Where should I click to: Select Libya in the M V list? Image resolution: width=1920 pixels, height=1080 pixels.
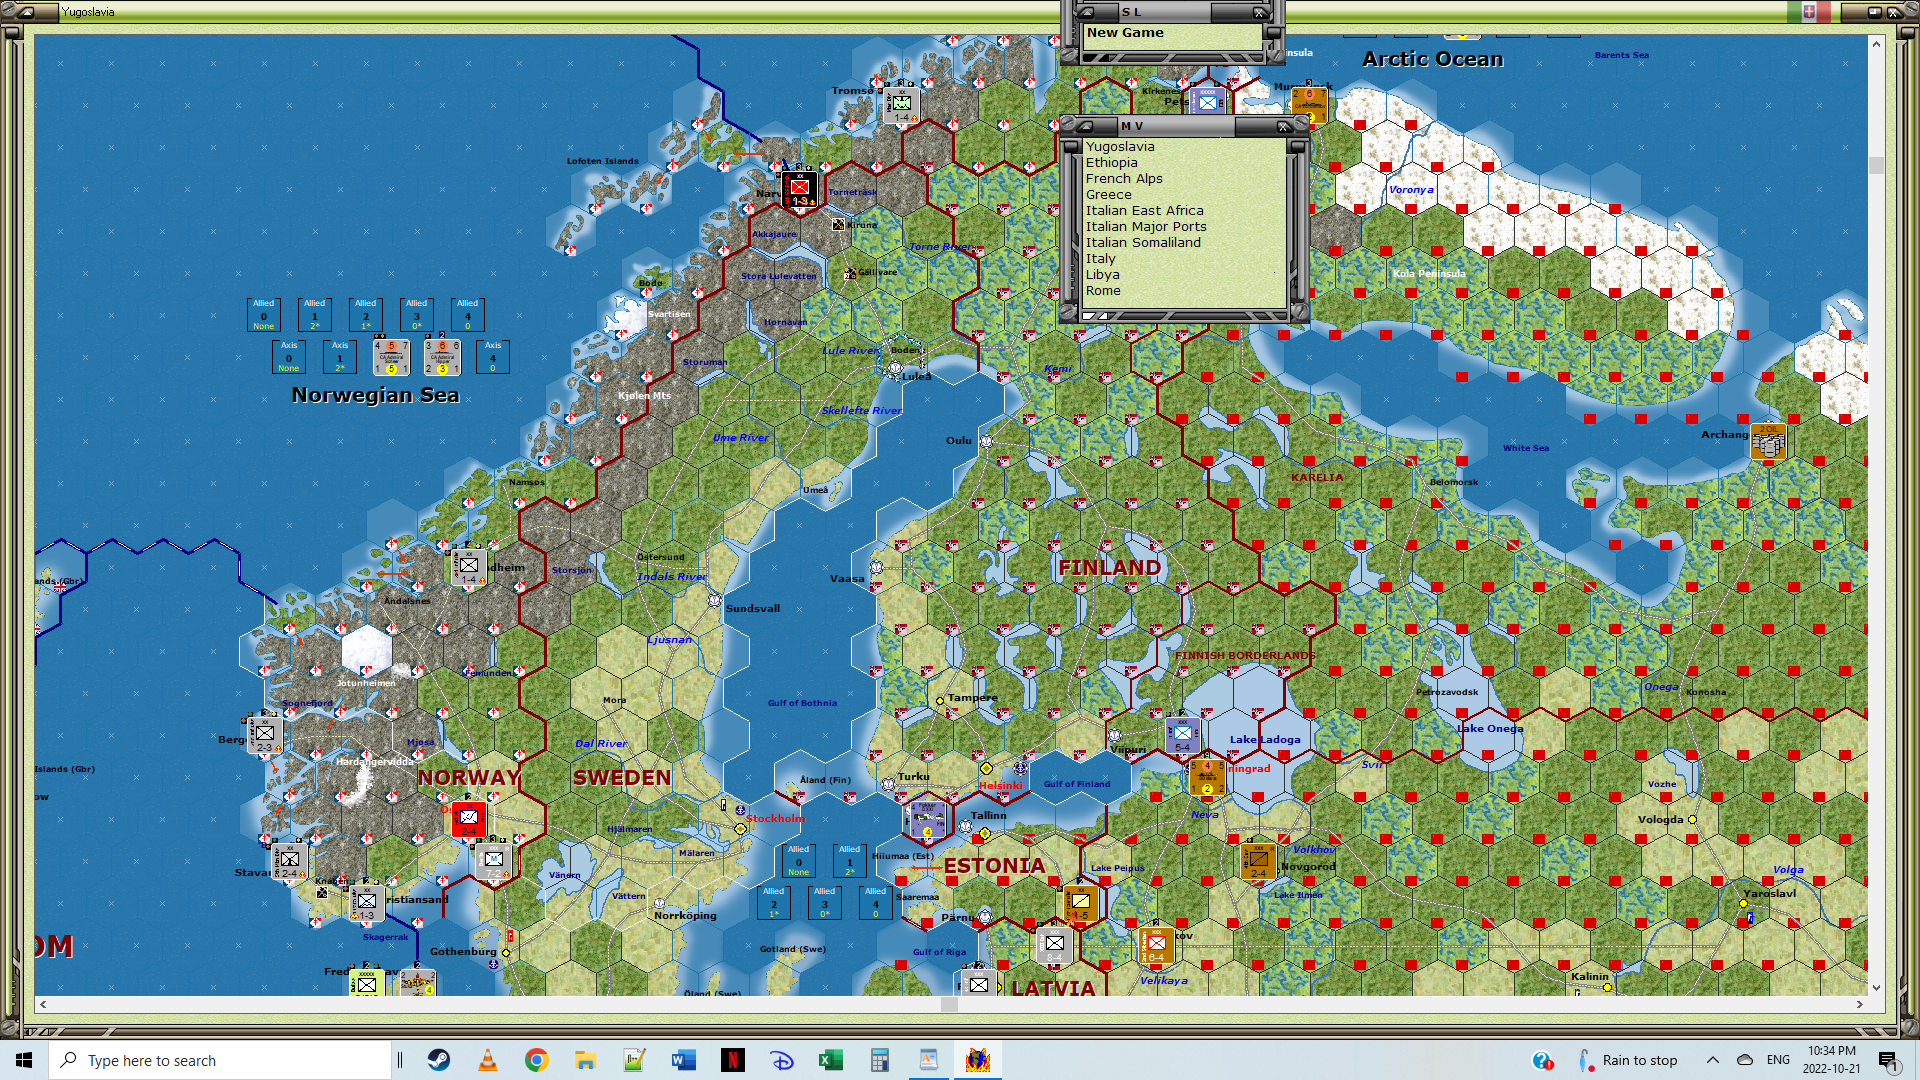click(x=1102, y=275)
